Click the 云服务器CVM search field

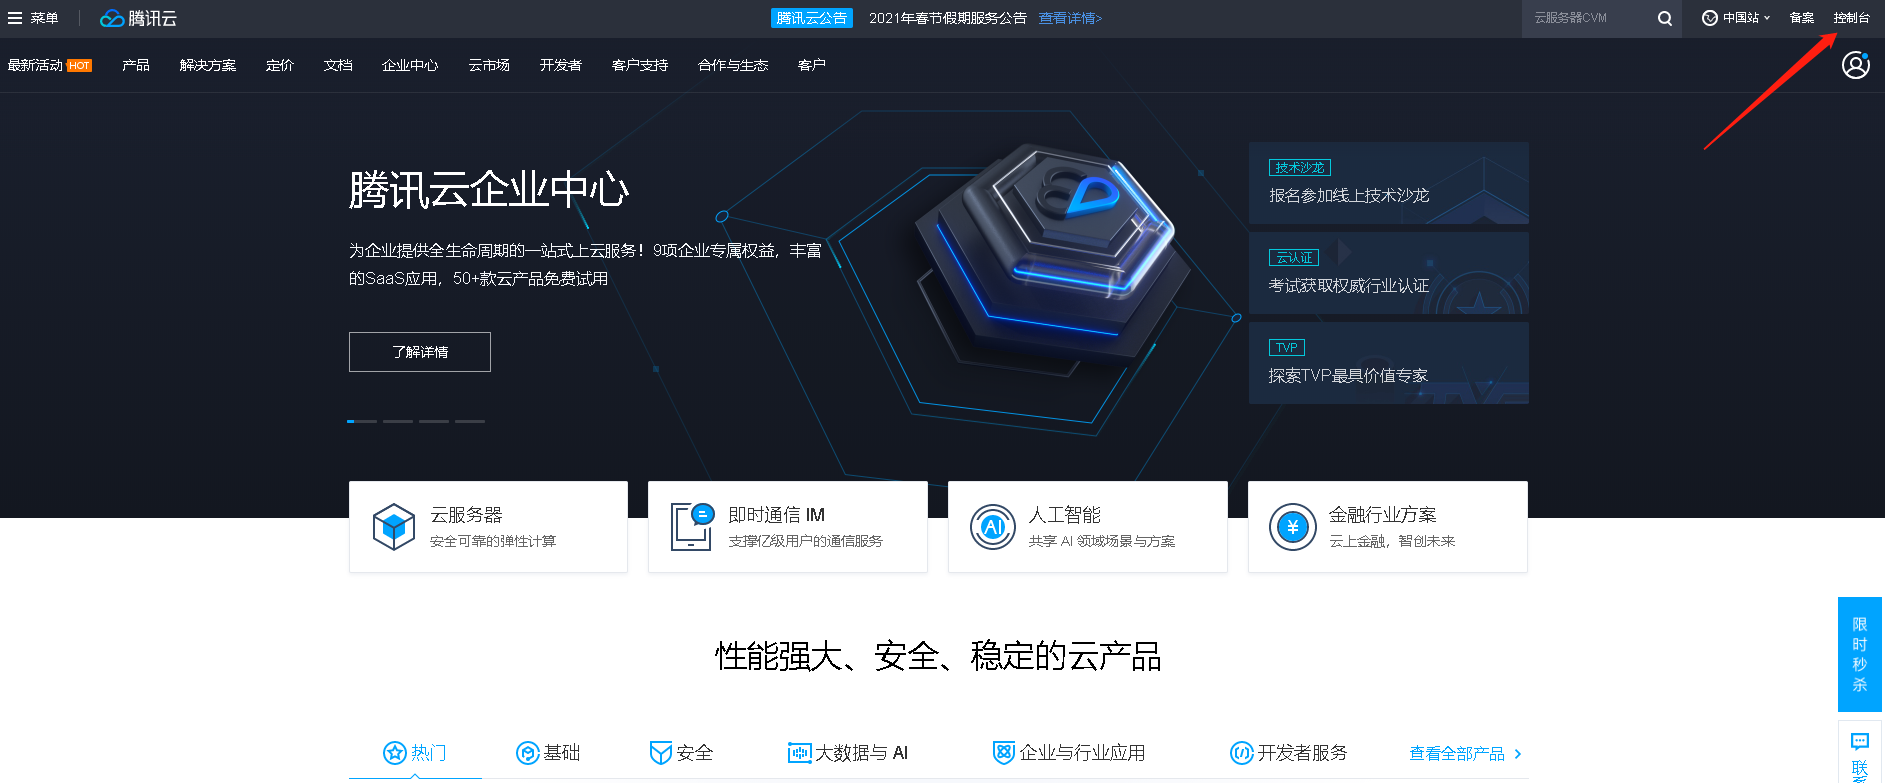1588,18
